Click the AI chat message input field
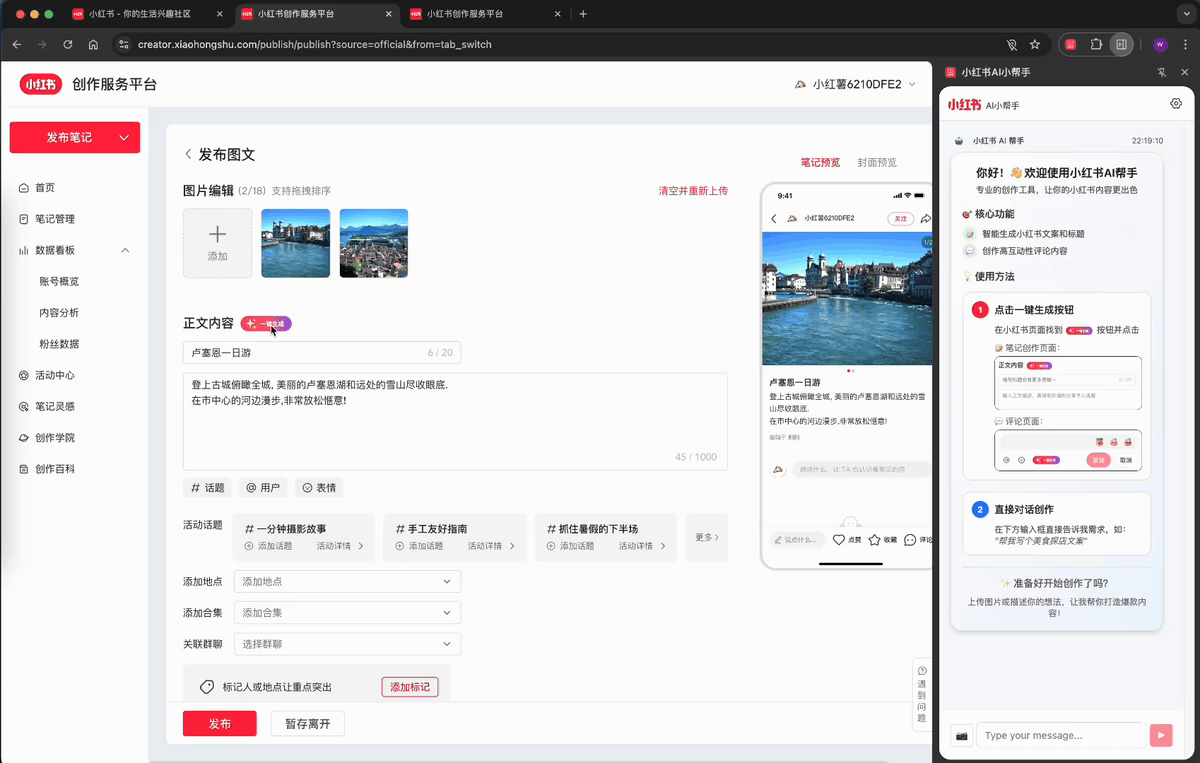 pyautogui.click(x=1061, y=735)
